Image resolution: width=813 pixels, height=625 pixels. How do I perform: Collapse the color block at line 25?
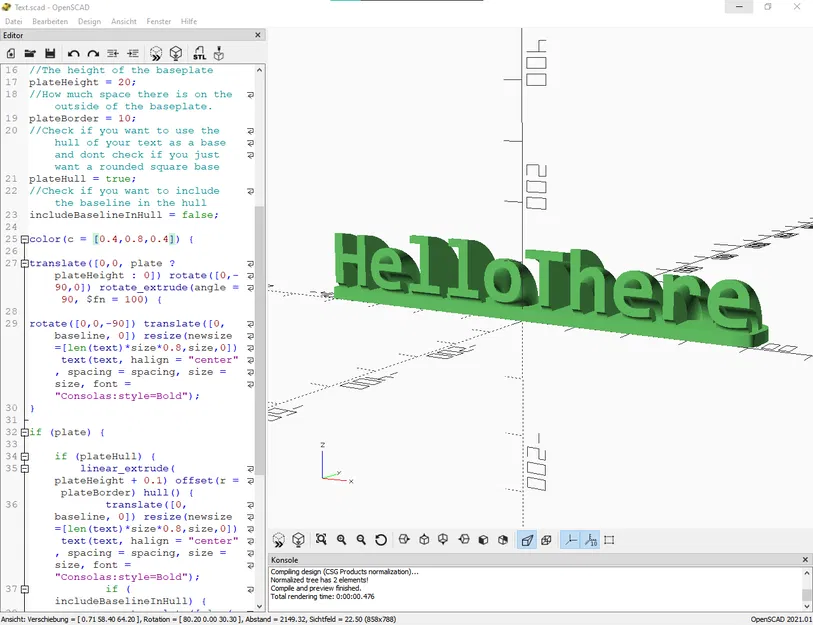pos(24,239)
